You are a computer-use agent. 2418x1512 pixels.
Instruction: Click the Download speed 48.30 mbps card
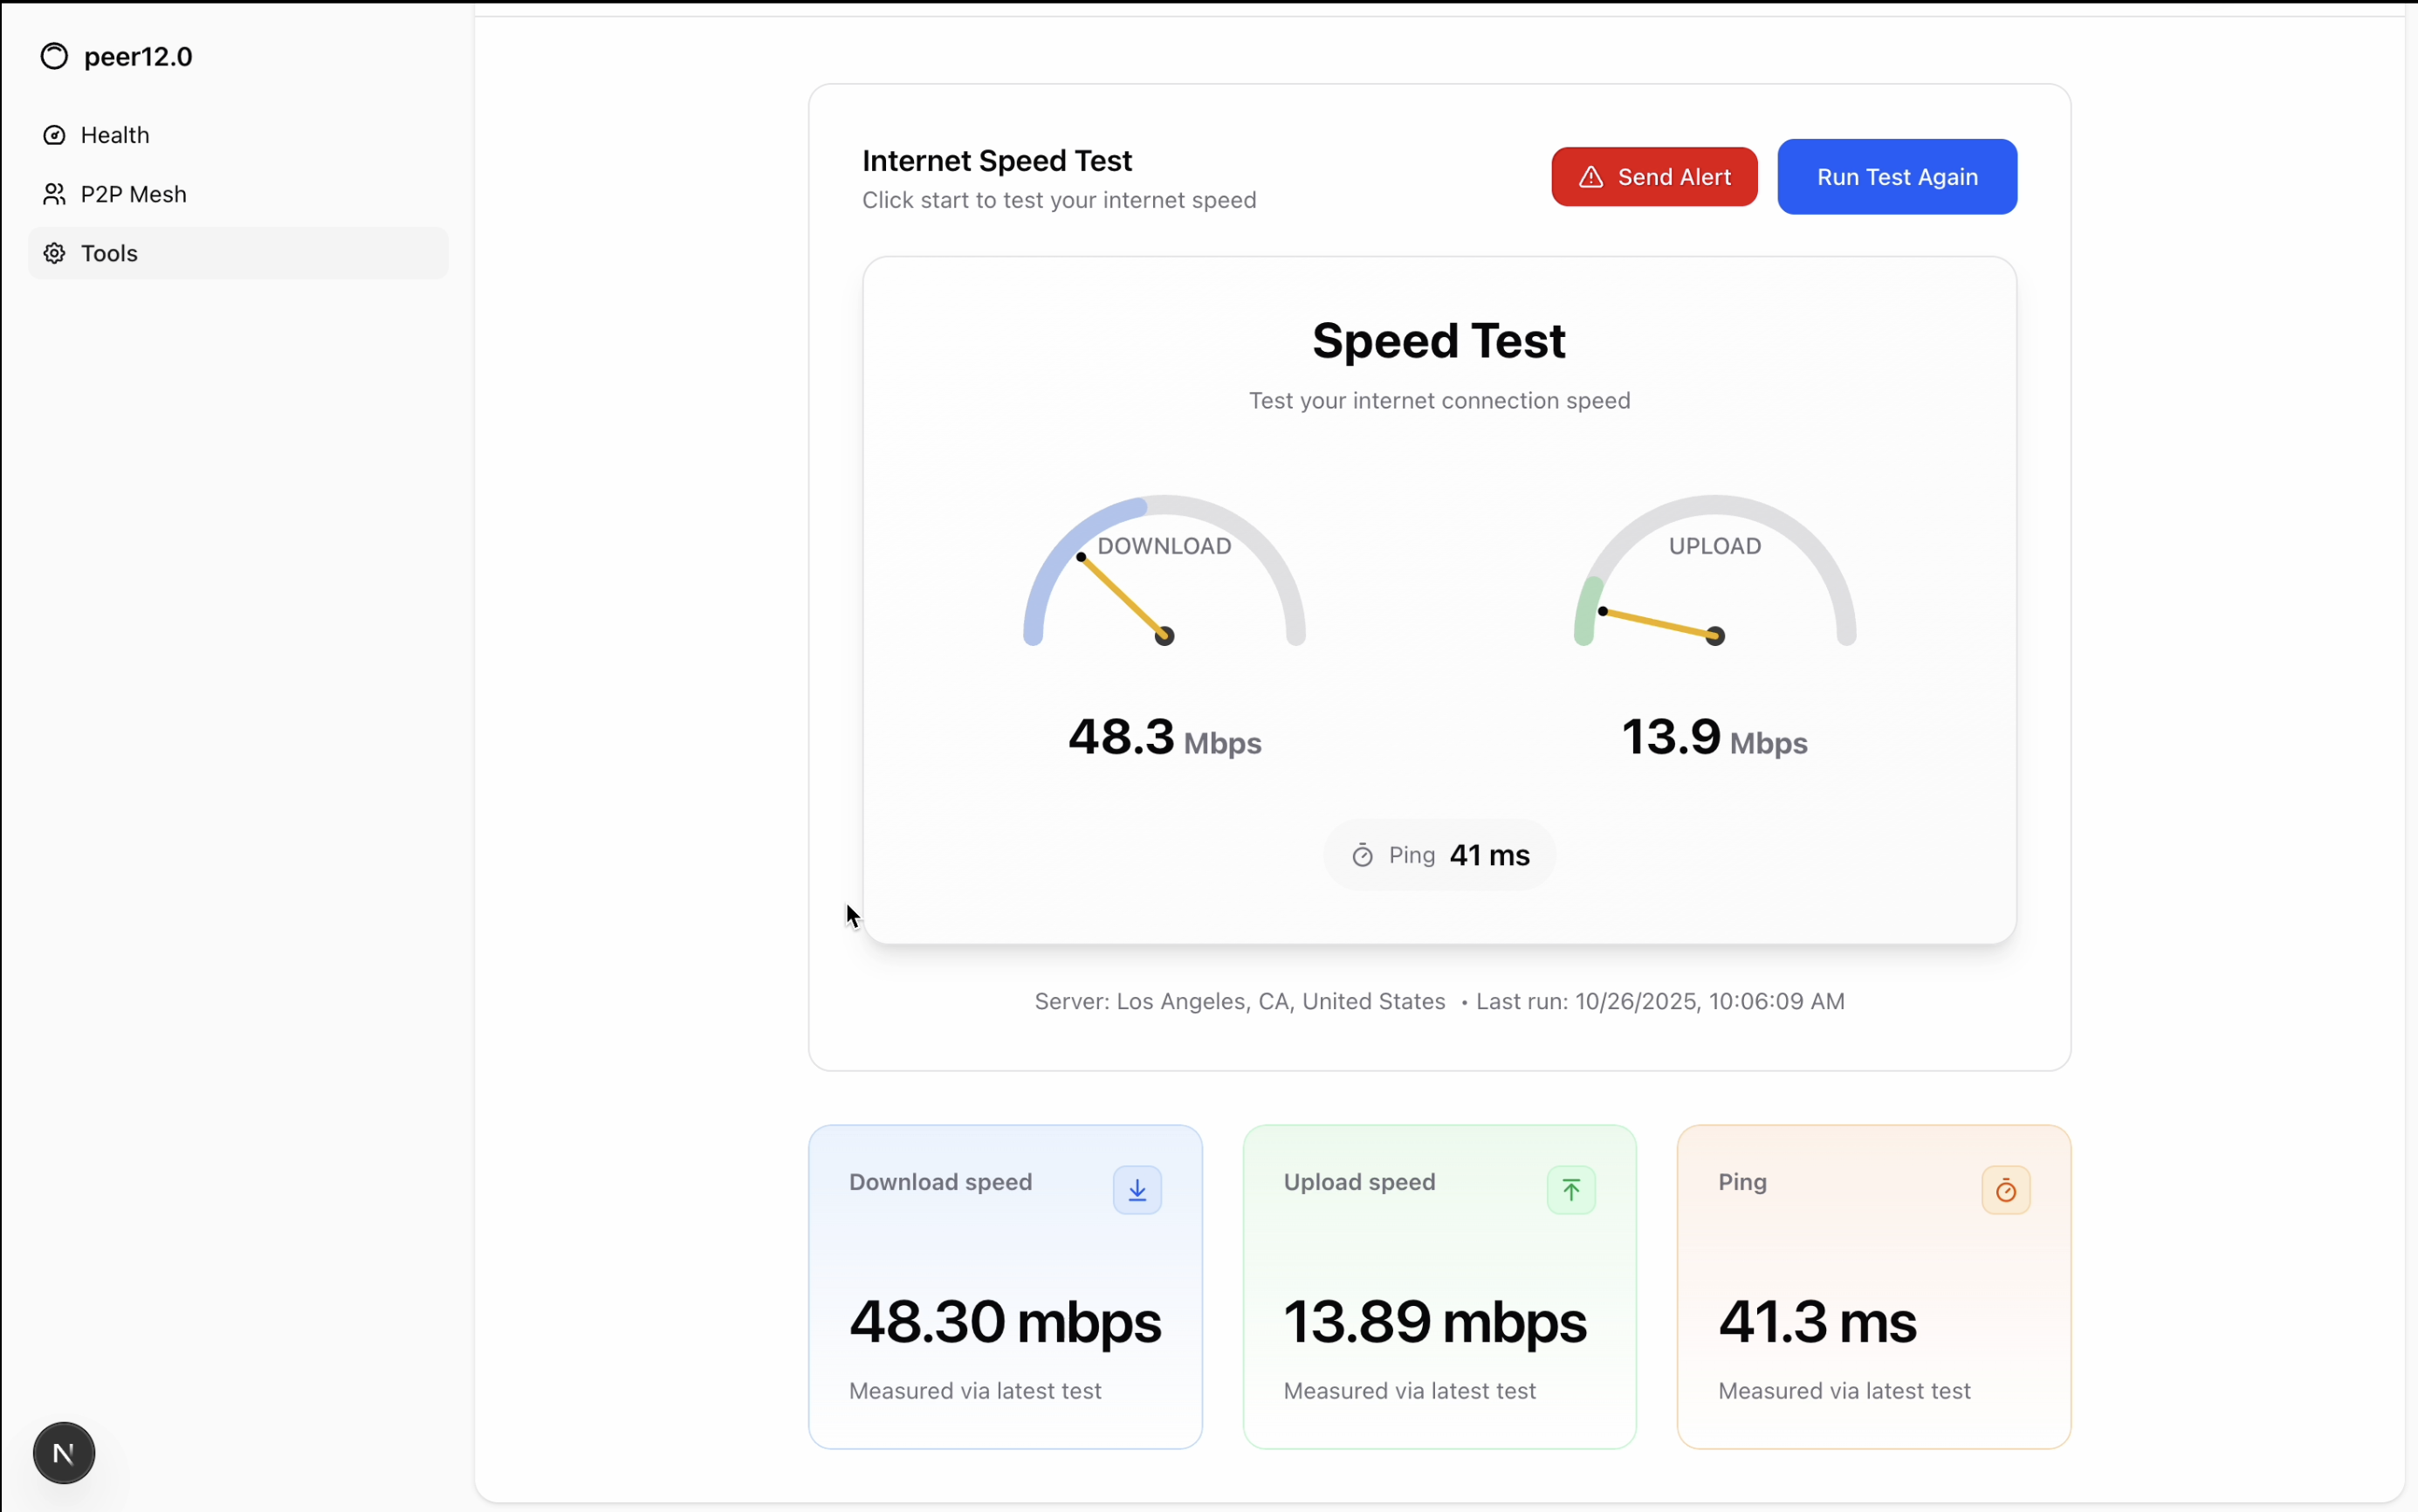pyautogui.click(x=1004, y=1286)
